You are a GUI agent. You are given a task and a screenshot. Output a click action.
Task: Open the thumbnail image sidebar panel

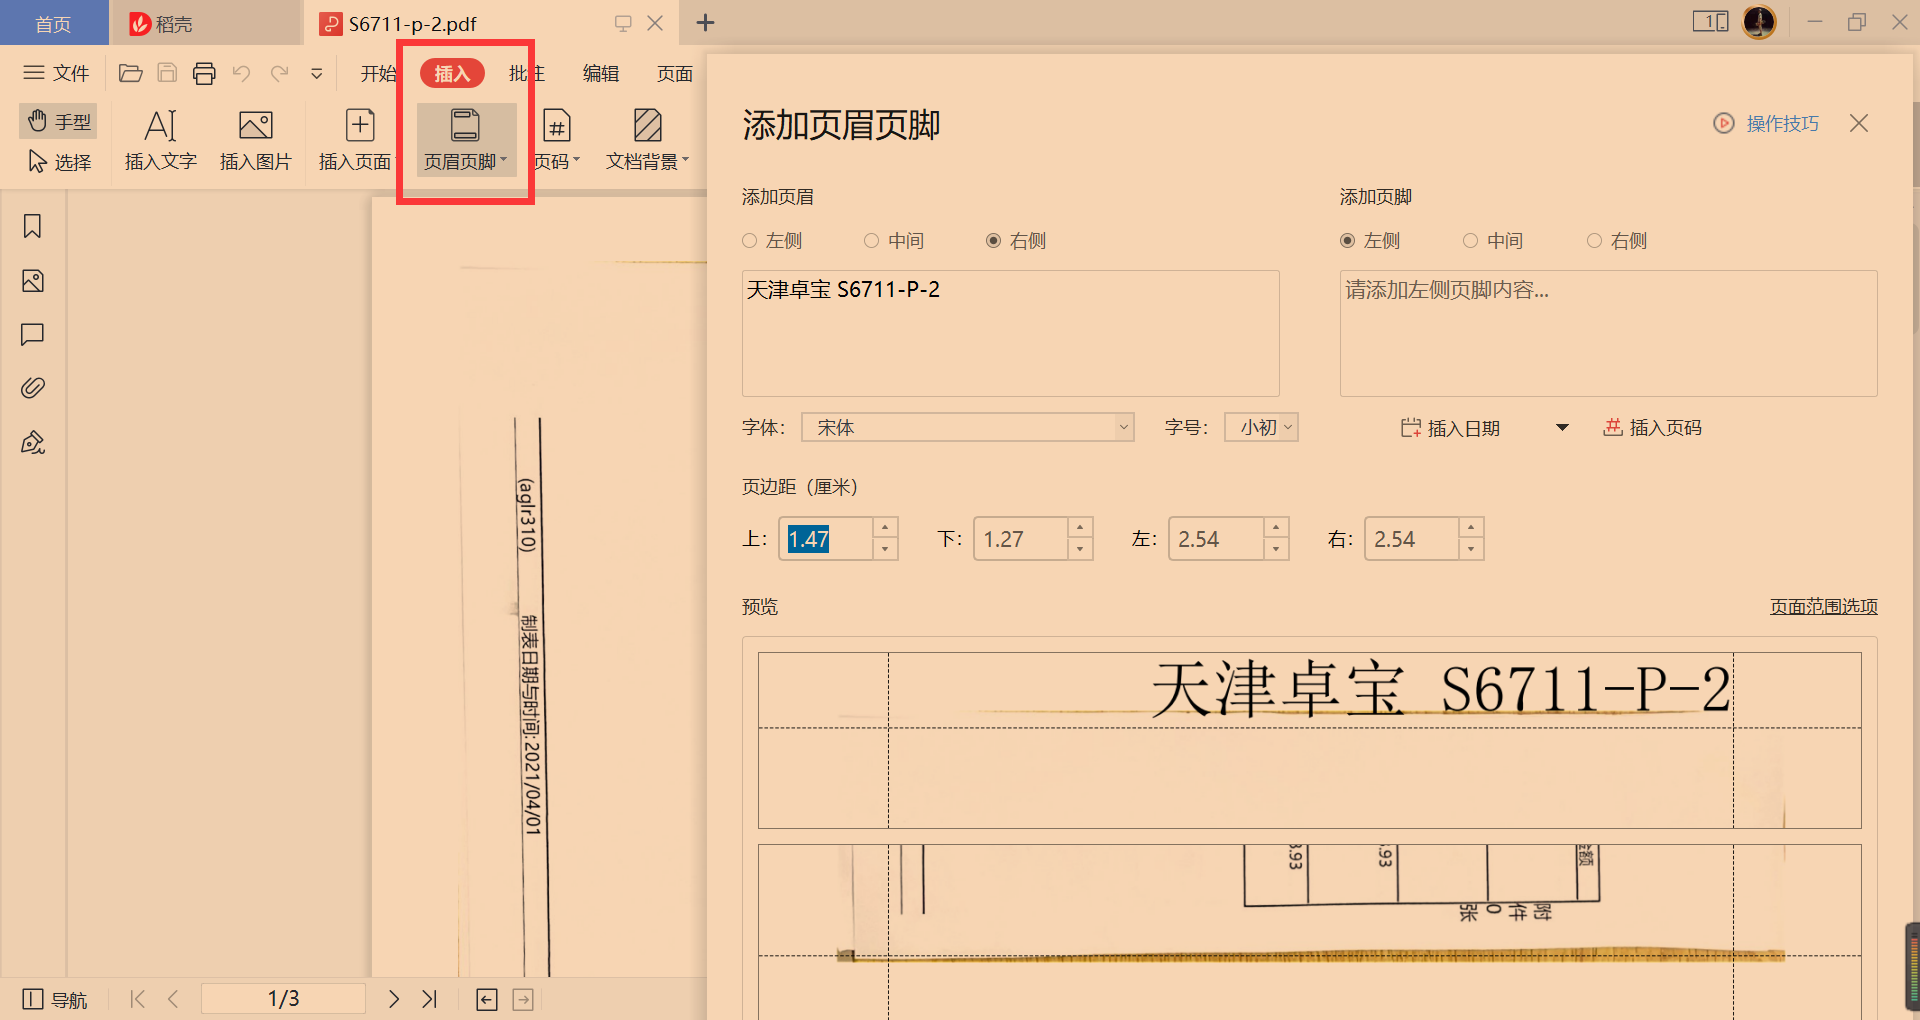(x=33, y=281)
